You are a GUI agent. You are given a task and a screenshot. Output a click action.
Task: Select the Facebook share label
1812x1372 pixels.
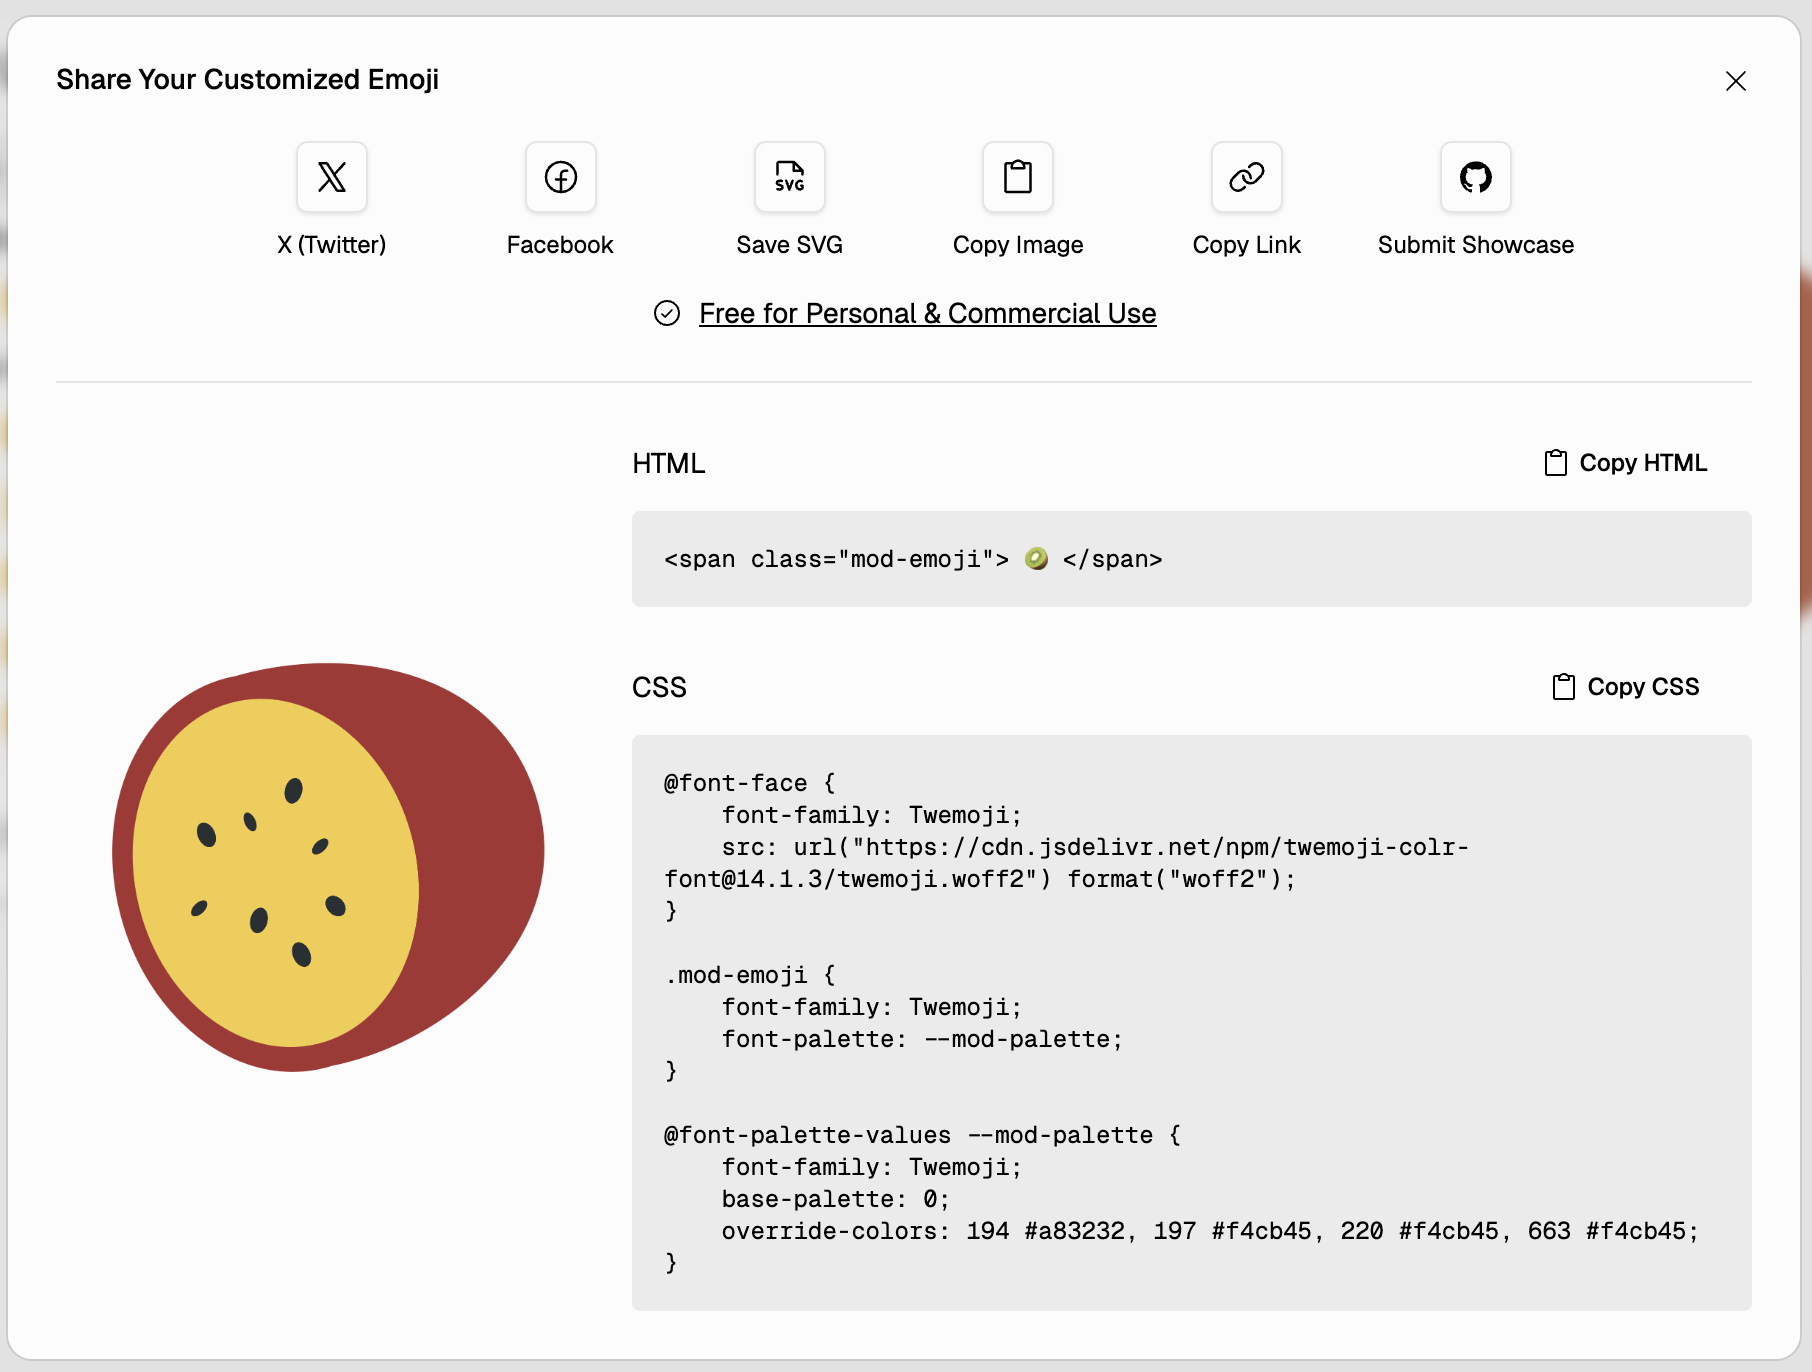tap(559, 244)
